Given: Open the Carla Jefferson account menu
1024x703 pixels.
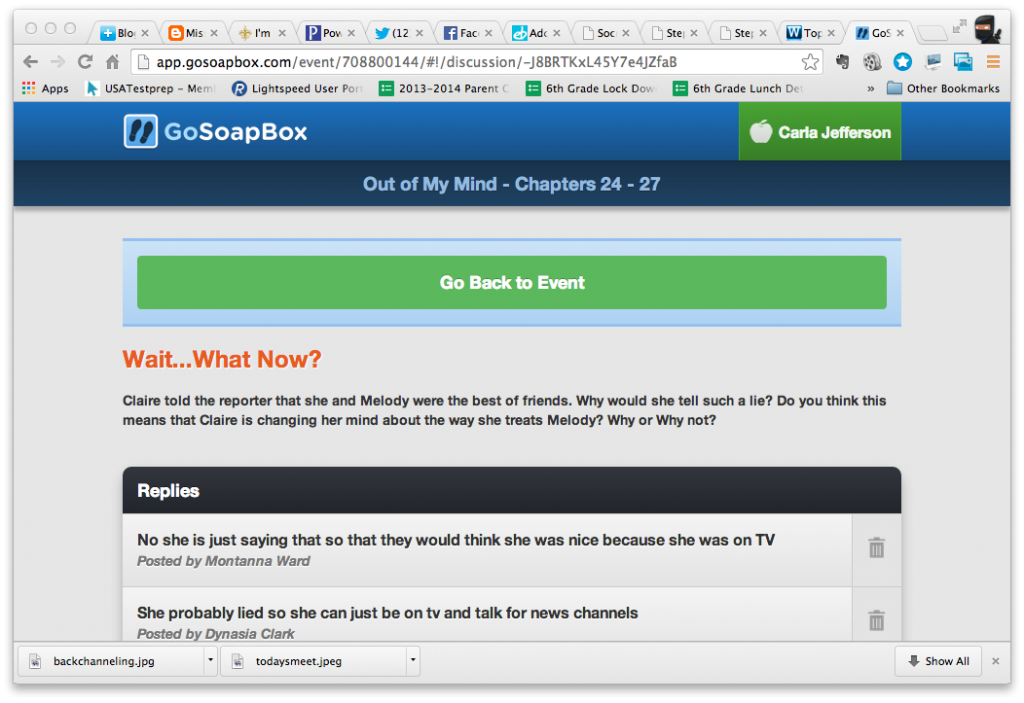Looking at the screenshot, I should pyautogui.click(x=820, y=132).
